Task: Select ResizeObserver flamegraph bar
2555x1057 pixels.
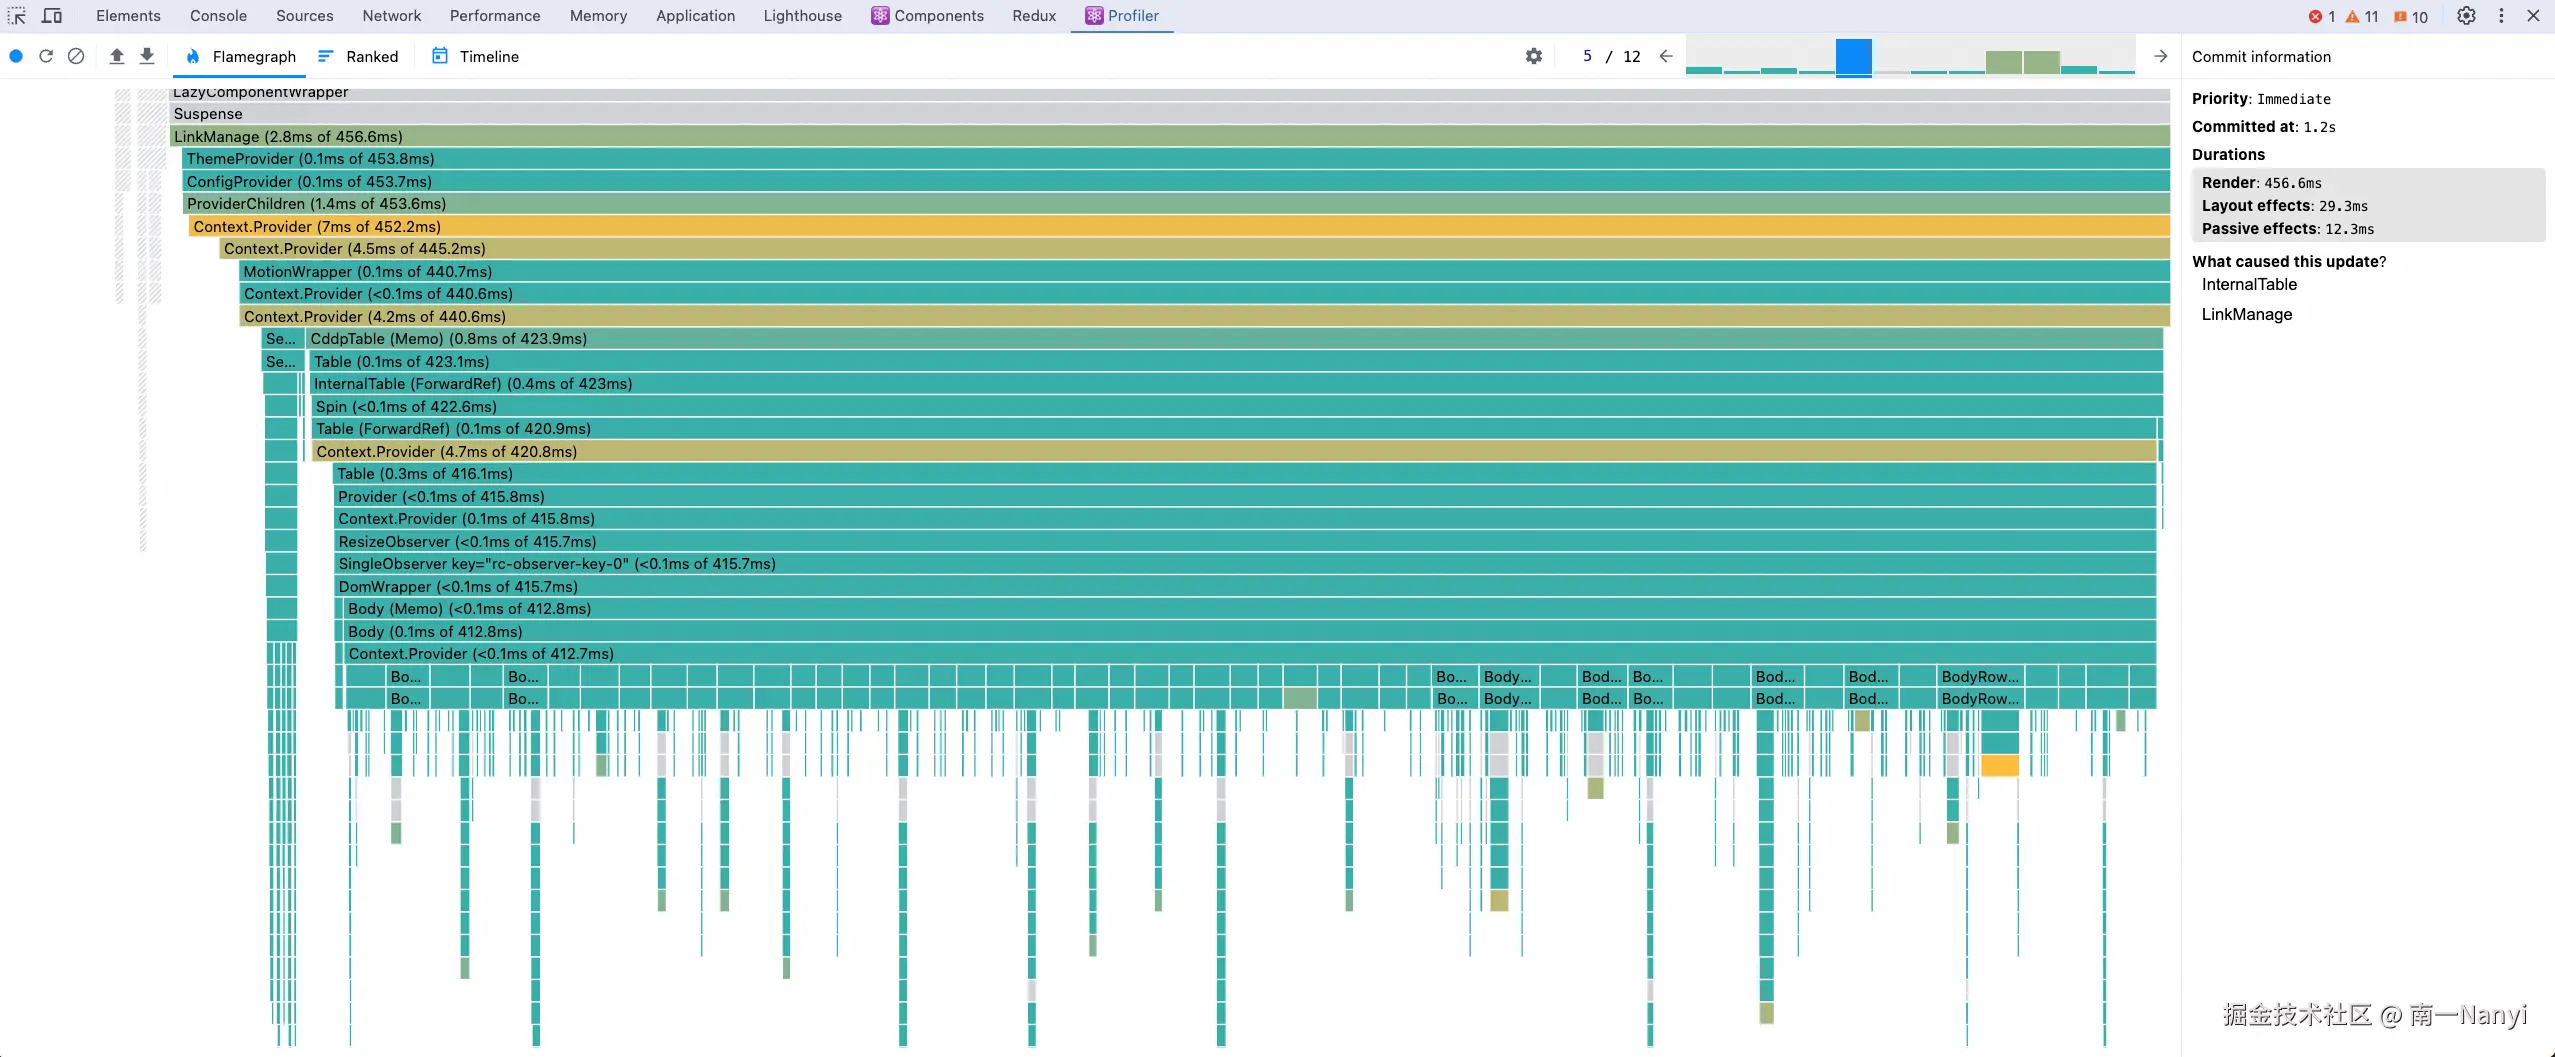Action: (x=1245, y=542)
